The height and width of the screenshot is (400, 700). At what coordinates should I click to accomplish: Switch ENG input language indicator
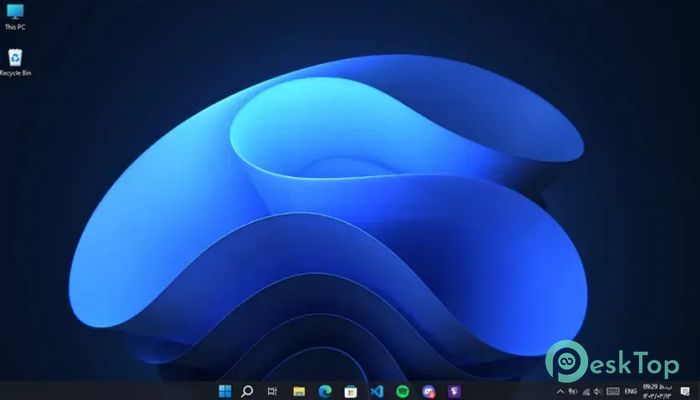pos(631,392)
